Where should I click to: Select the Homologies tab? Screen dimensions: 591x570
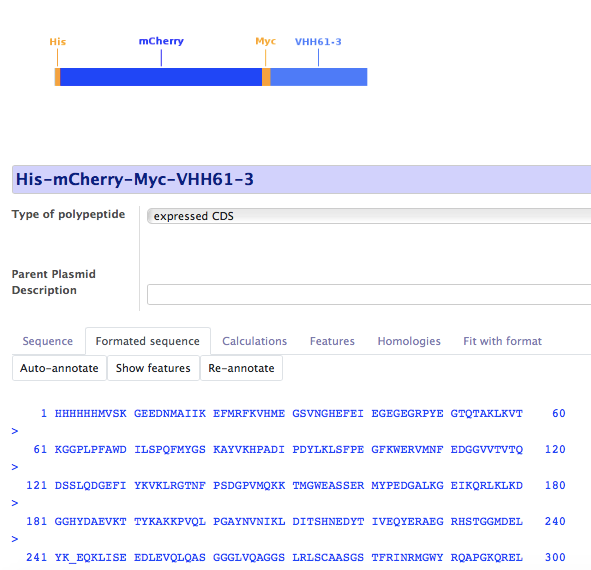[x=409, y=341]
